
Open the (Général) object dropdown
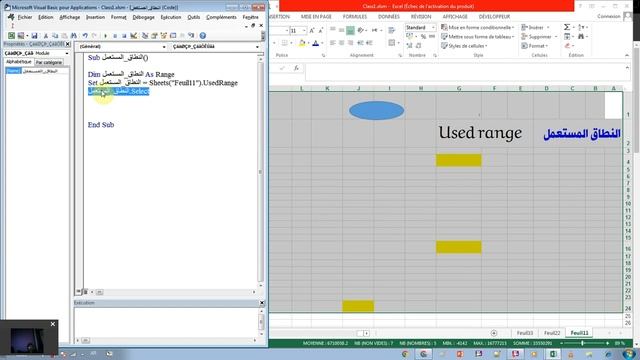[163, 47]
